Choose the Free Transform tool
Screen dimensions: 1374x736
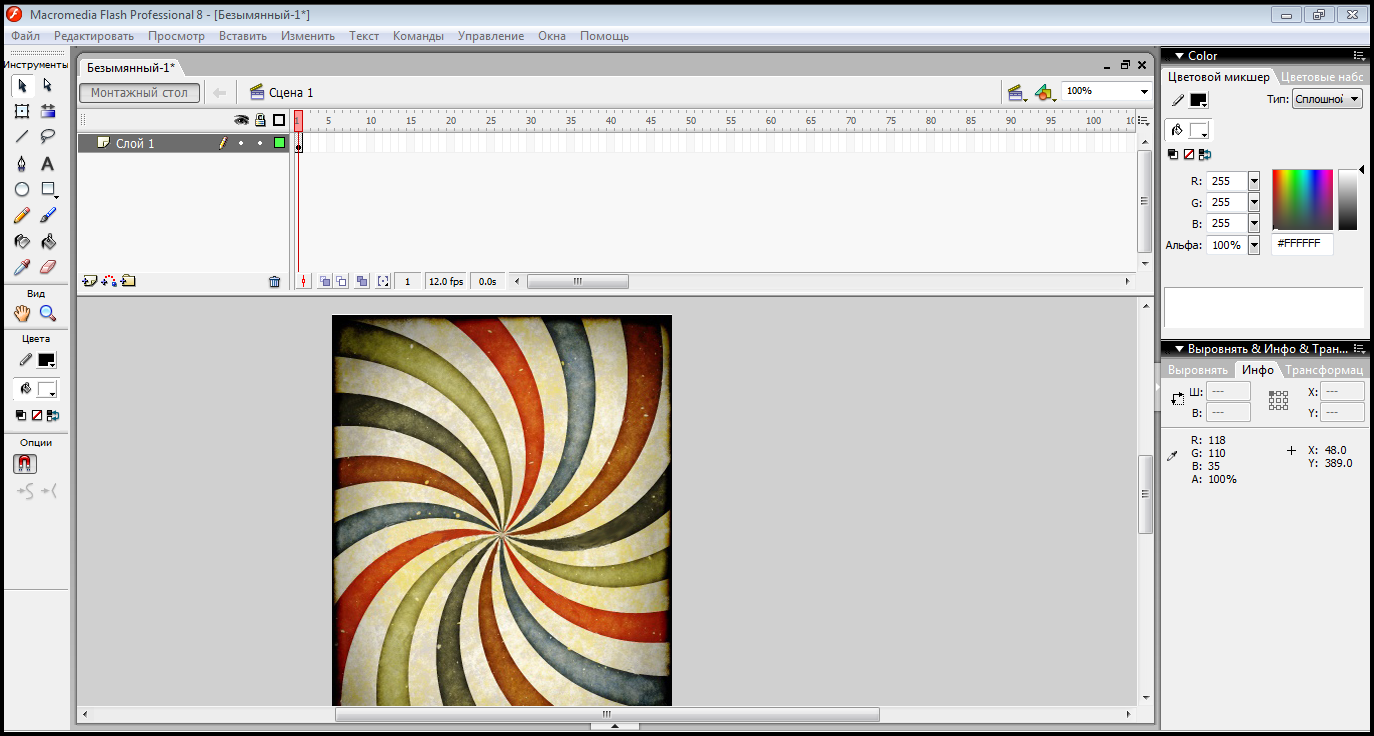[x=22, y=111]
